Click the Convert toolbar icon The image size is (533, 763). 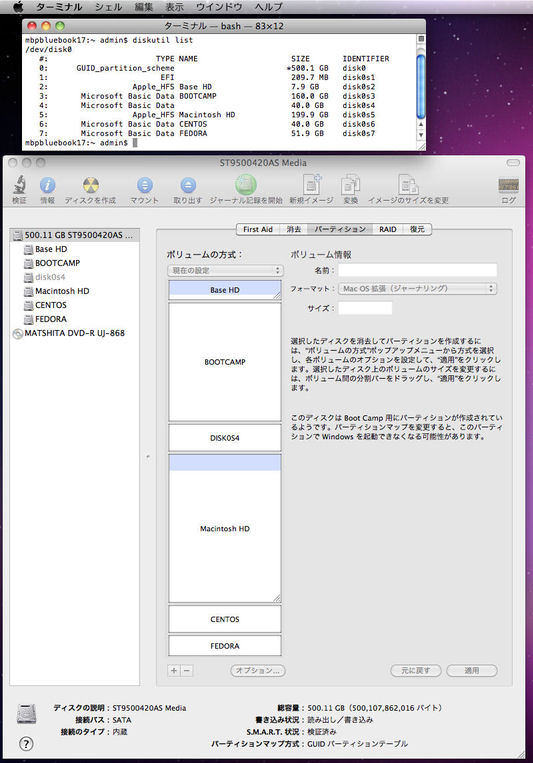point(350,184)
